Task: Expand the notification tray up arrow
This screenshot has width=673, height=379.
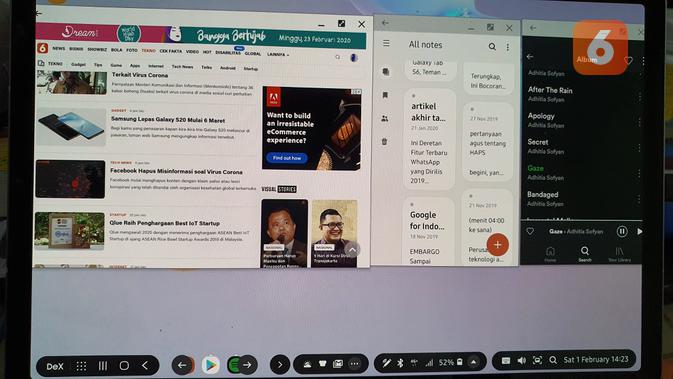Action: tap(473, 362)
